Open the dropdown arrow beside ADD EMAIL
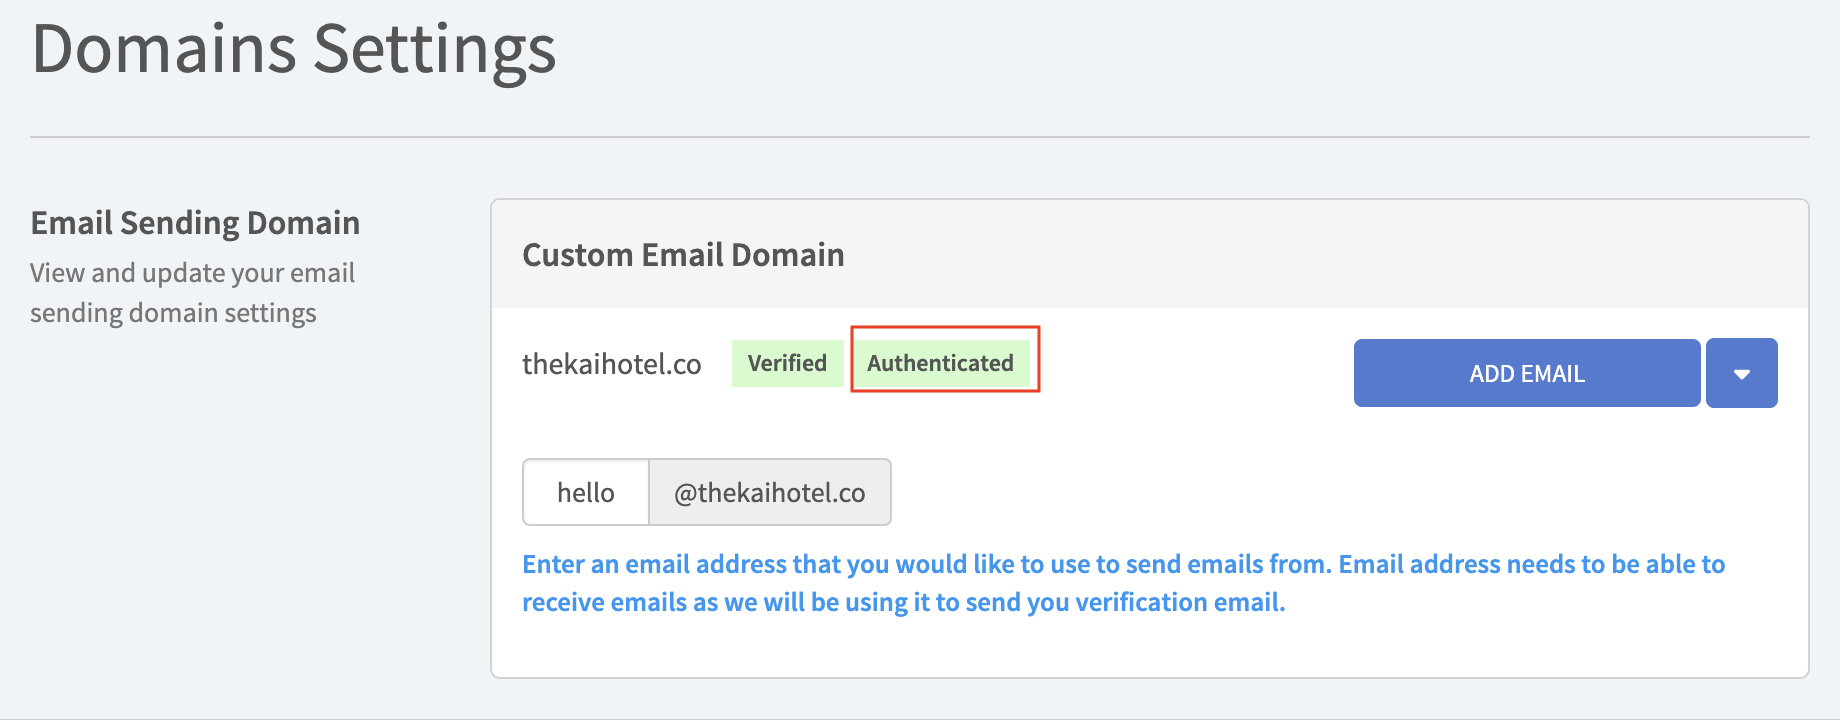The image size is (1840, 720). pyautogui.click(x=1741, y=373)
